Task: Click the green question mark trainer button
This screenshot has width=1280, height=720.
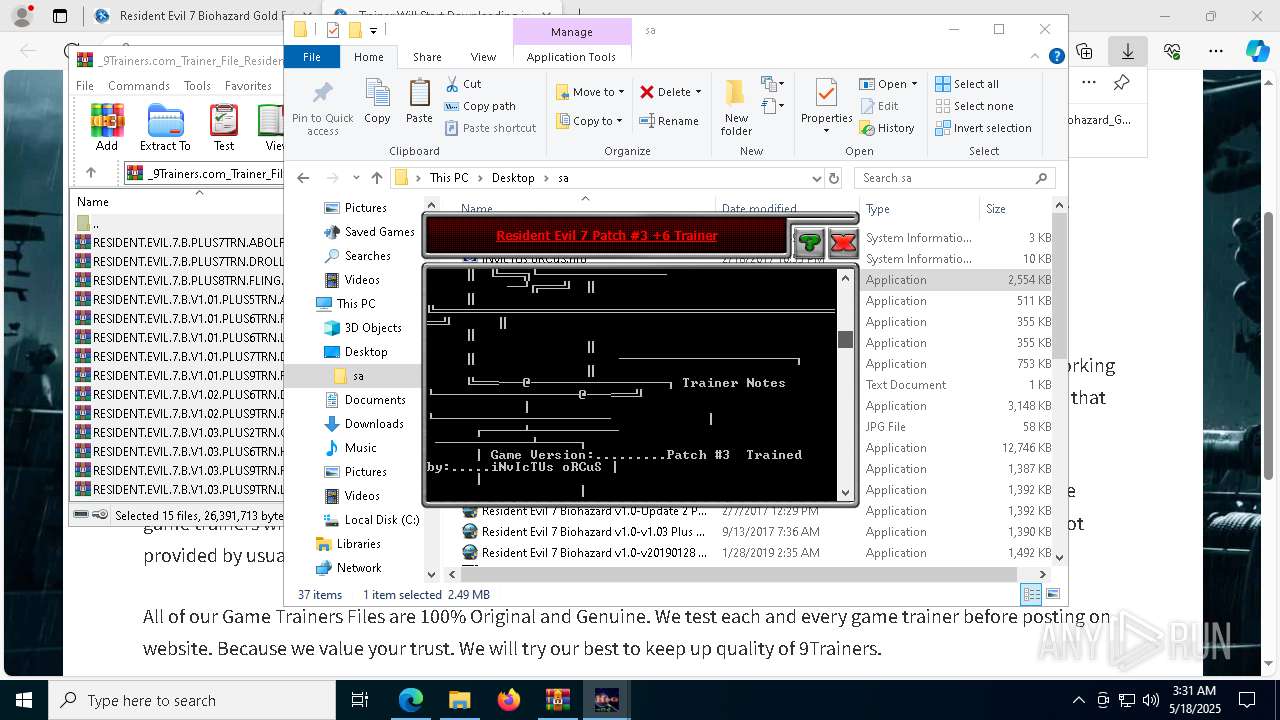Action: pos(809,242)
